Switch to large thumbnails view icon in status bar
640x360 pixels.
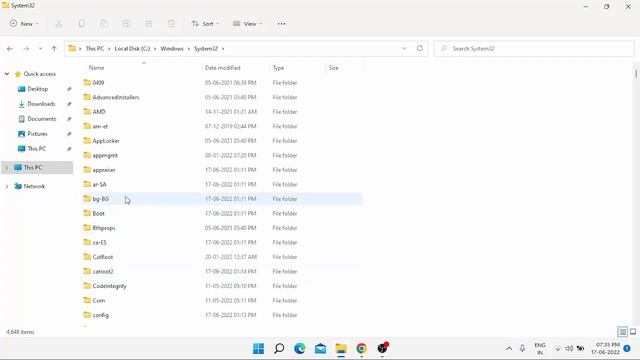pyautogui.click(x=633, y=332)
